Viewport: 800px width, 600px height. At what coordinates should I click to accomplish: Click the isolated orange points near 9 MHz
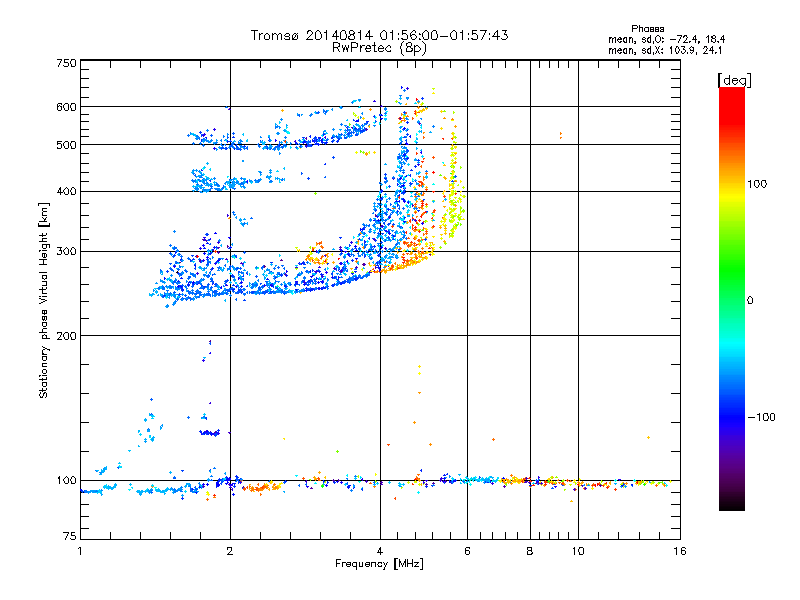point(561,135)
